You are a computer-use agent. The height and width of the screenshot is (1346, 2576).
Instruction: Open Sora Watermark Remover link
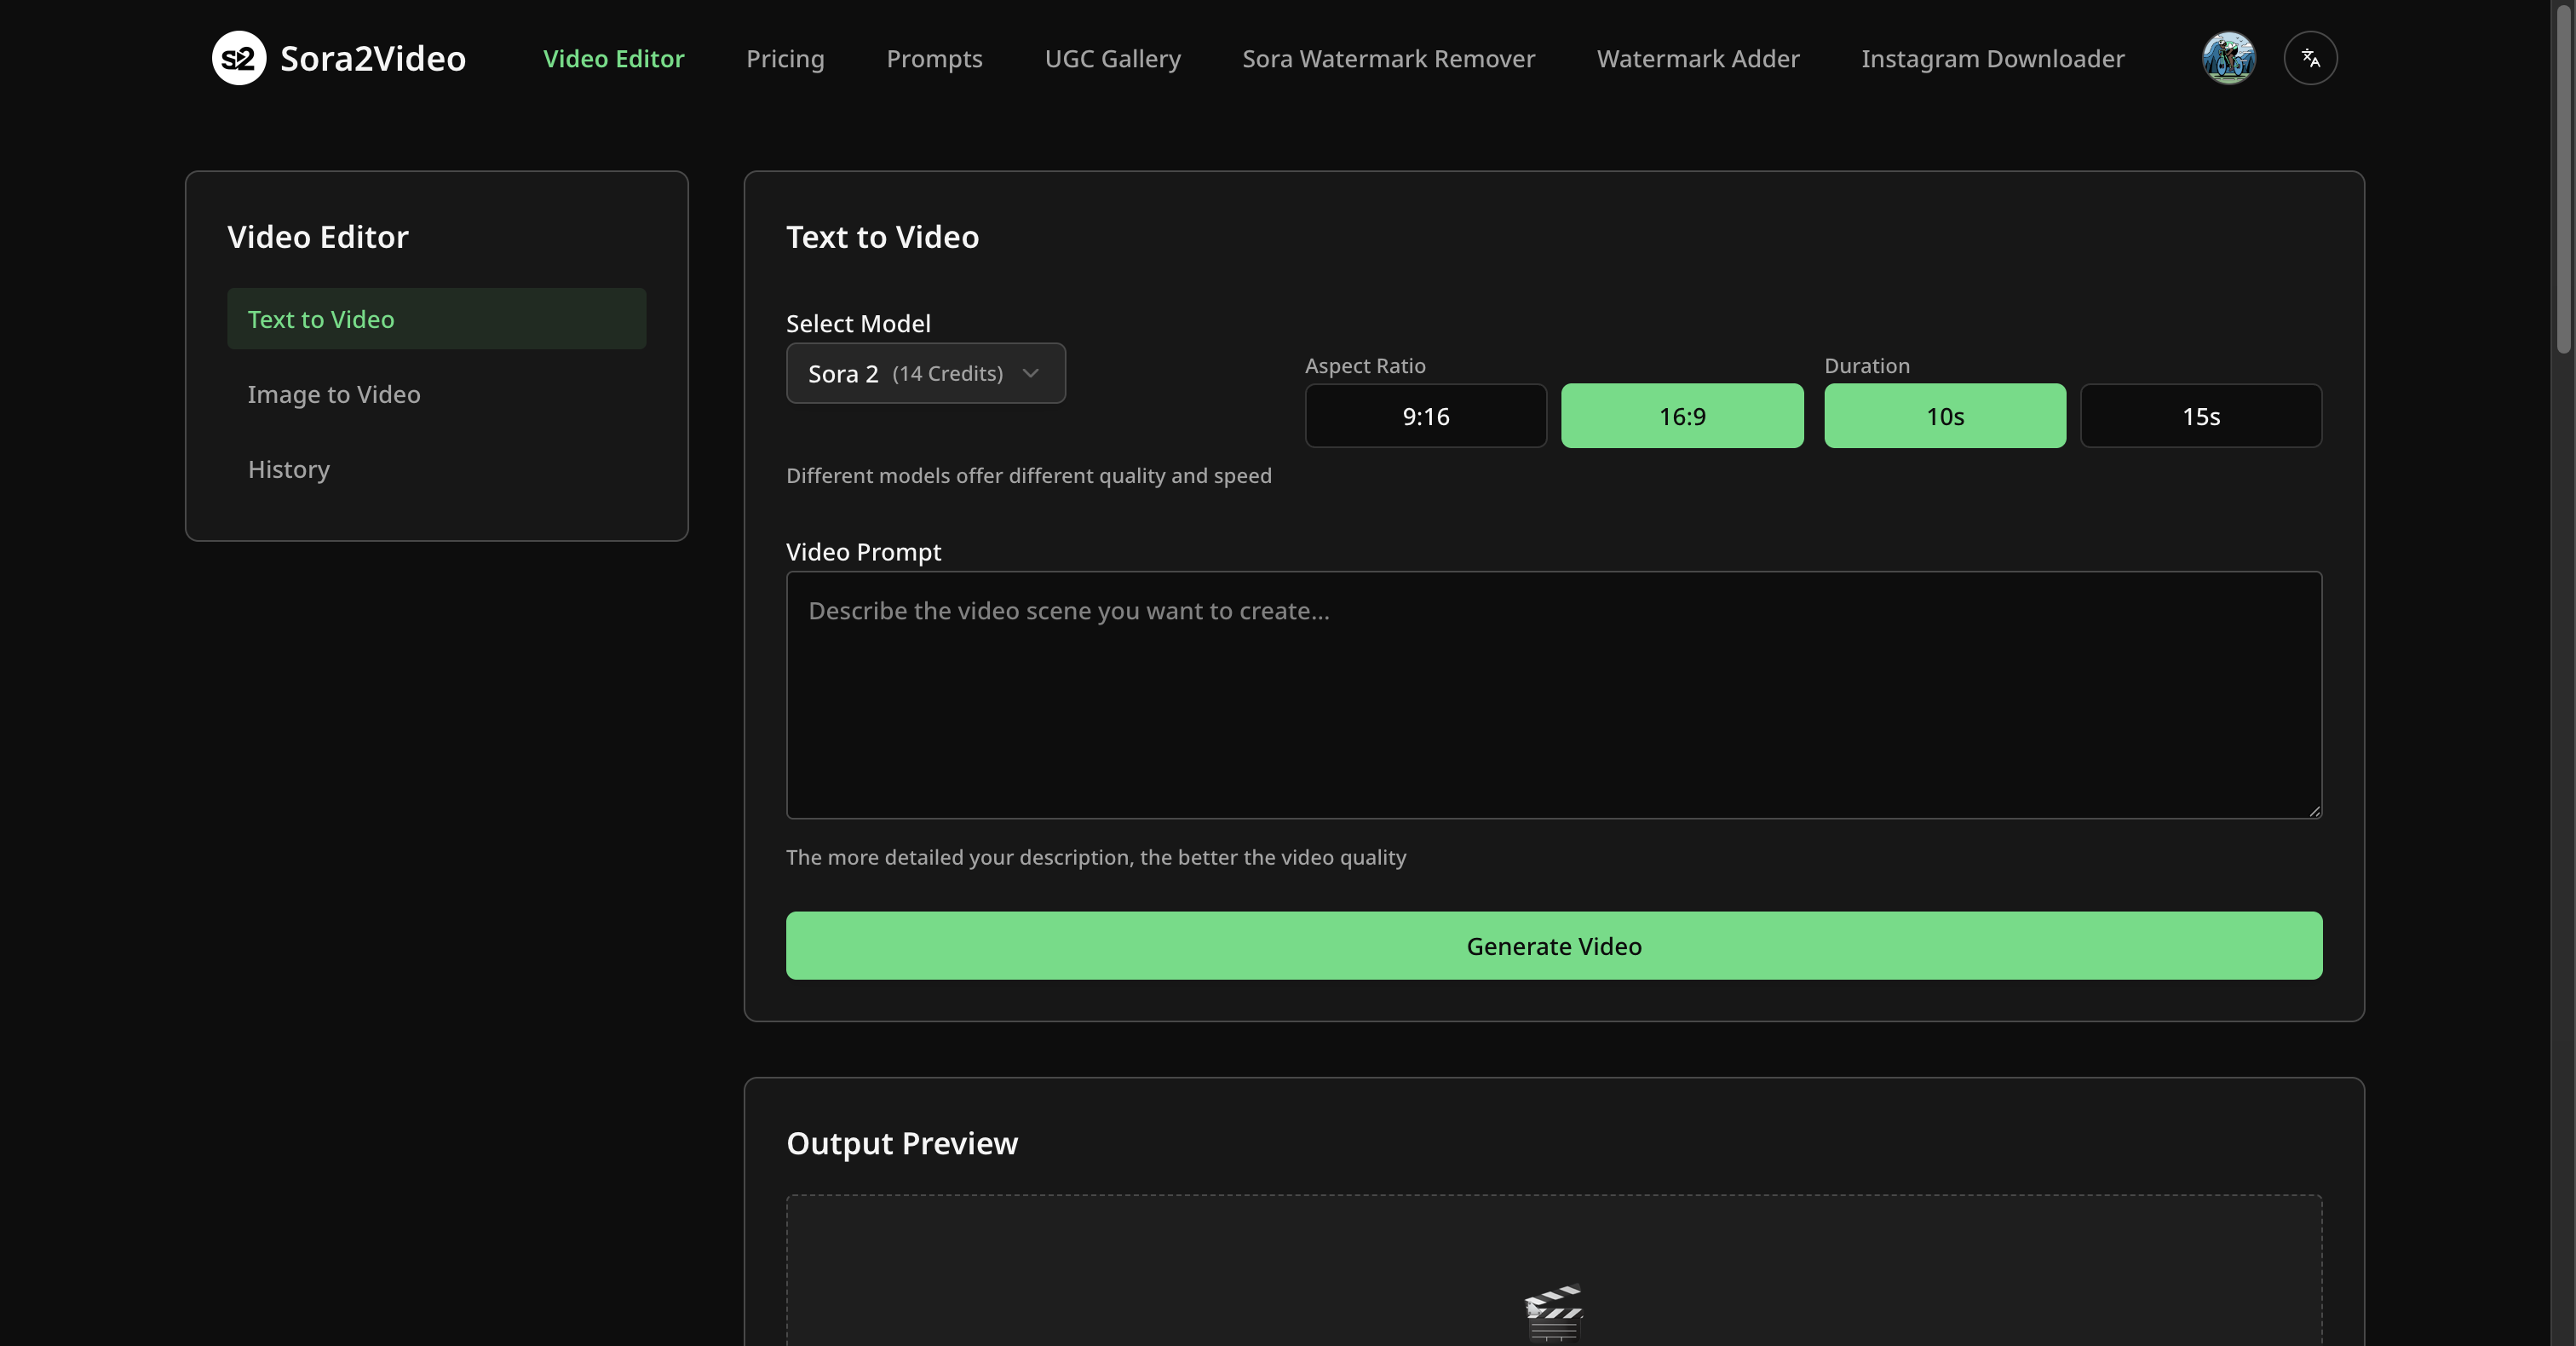click(x=1388, y=58)
